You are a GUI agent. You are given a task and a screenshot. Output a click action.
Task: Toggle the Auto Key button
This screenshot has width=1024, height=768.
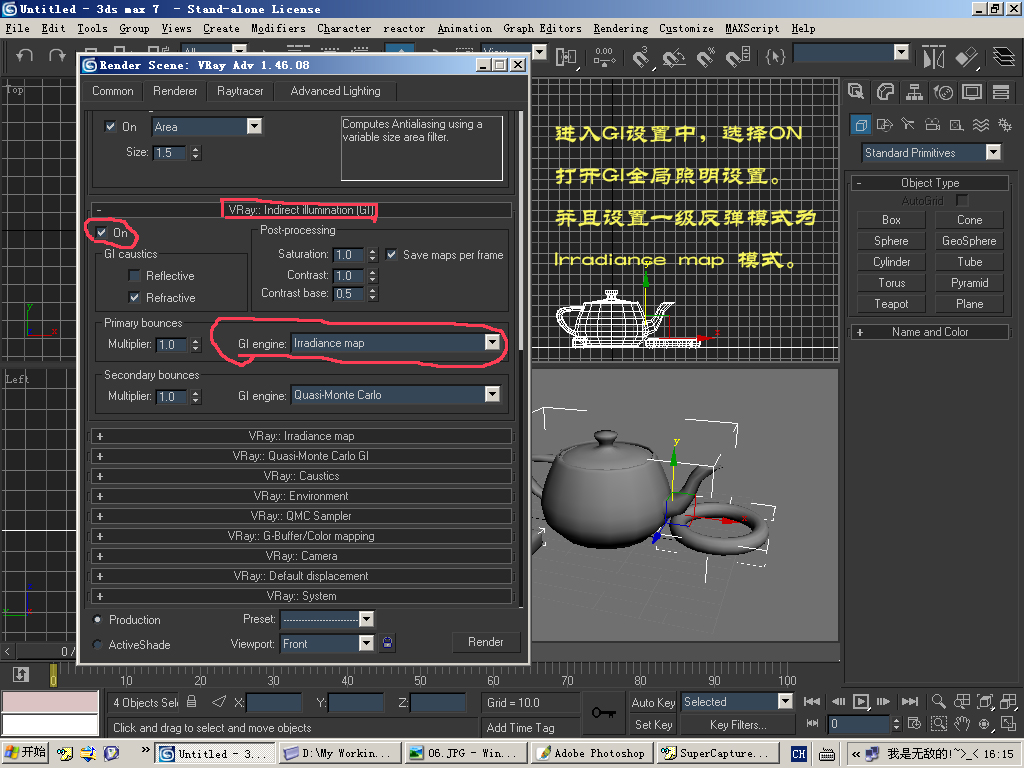(x=653, y=702)
